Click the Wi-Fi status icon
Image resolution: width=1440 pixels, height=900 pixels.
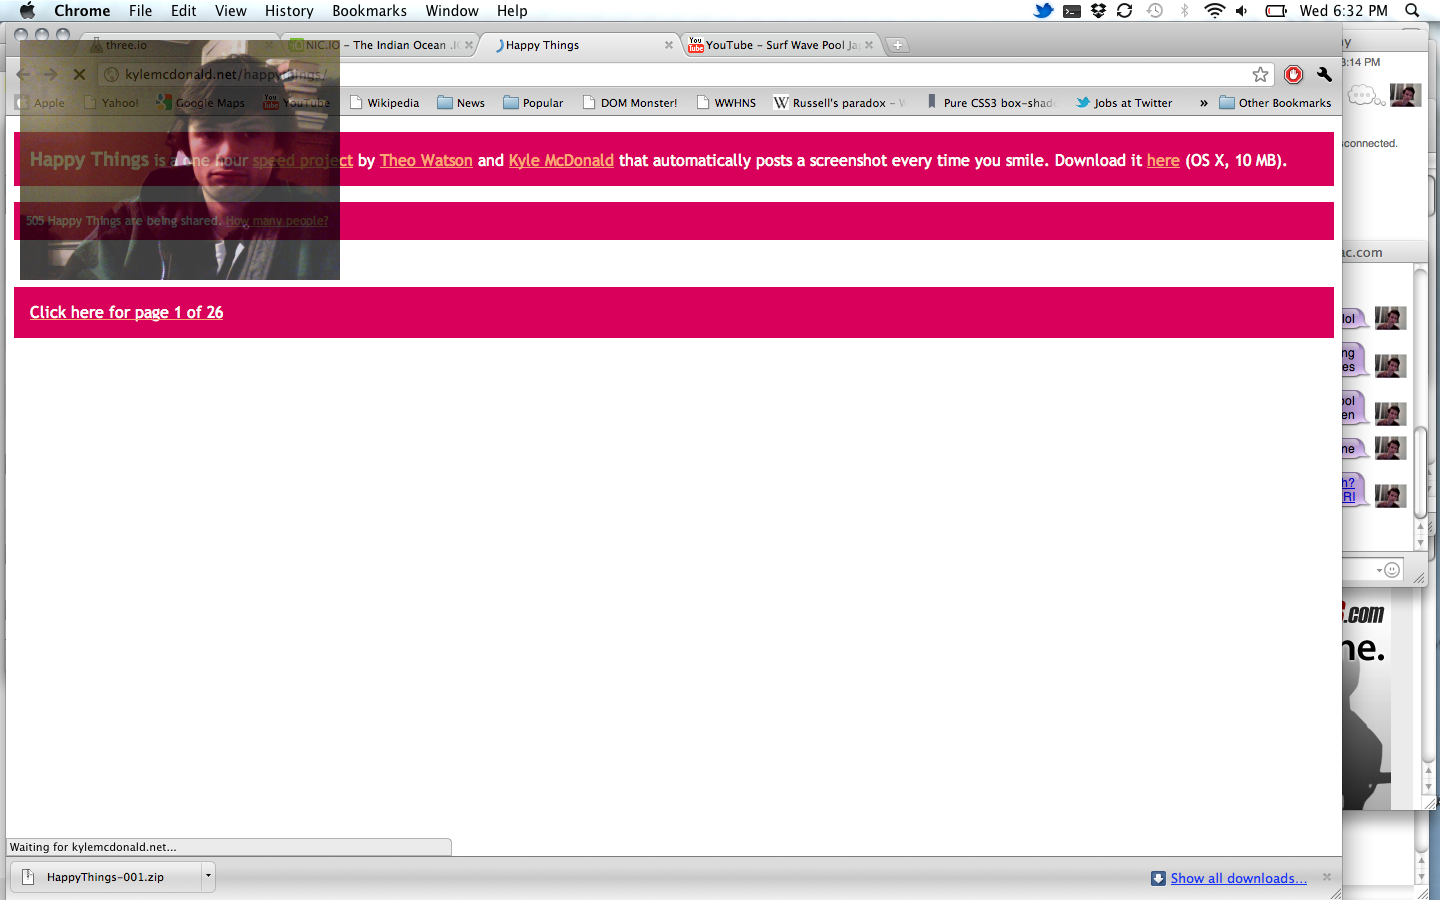coord(1214,11)
